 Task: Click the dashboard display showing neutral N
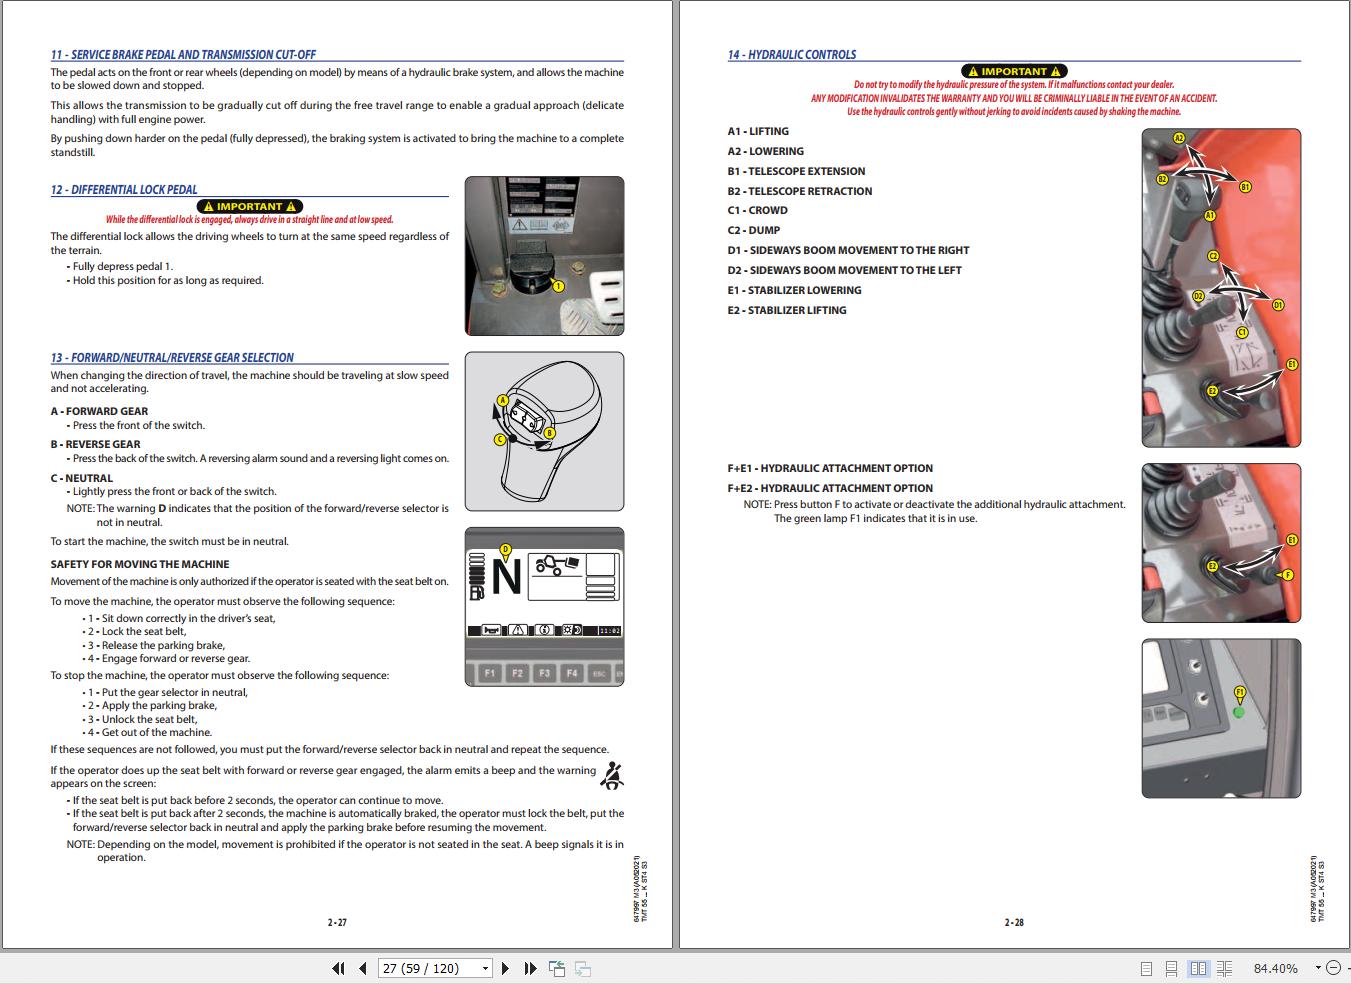(x=544, y=606)
